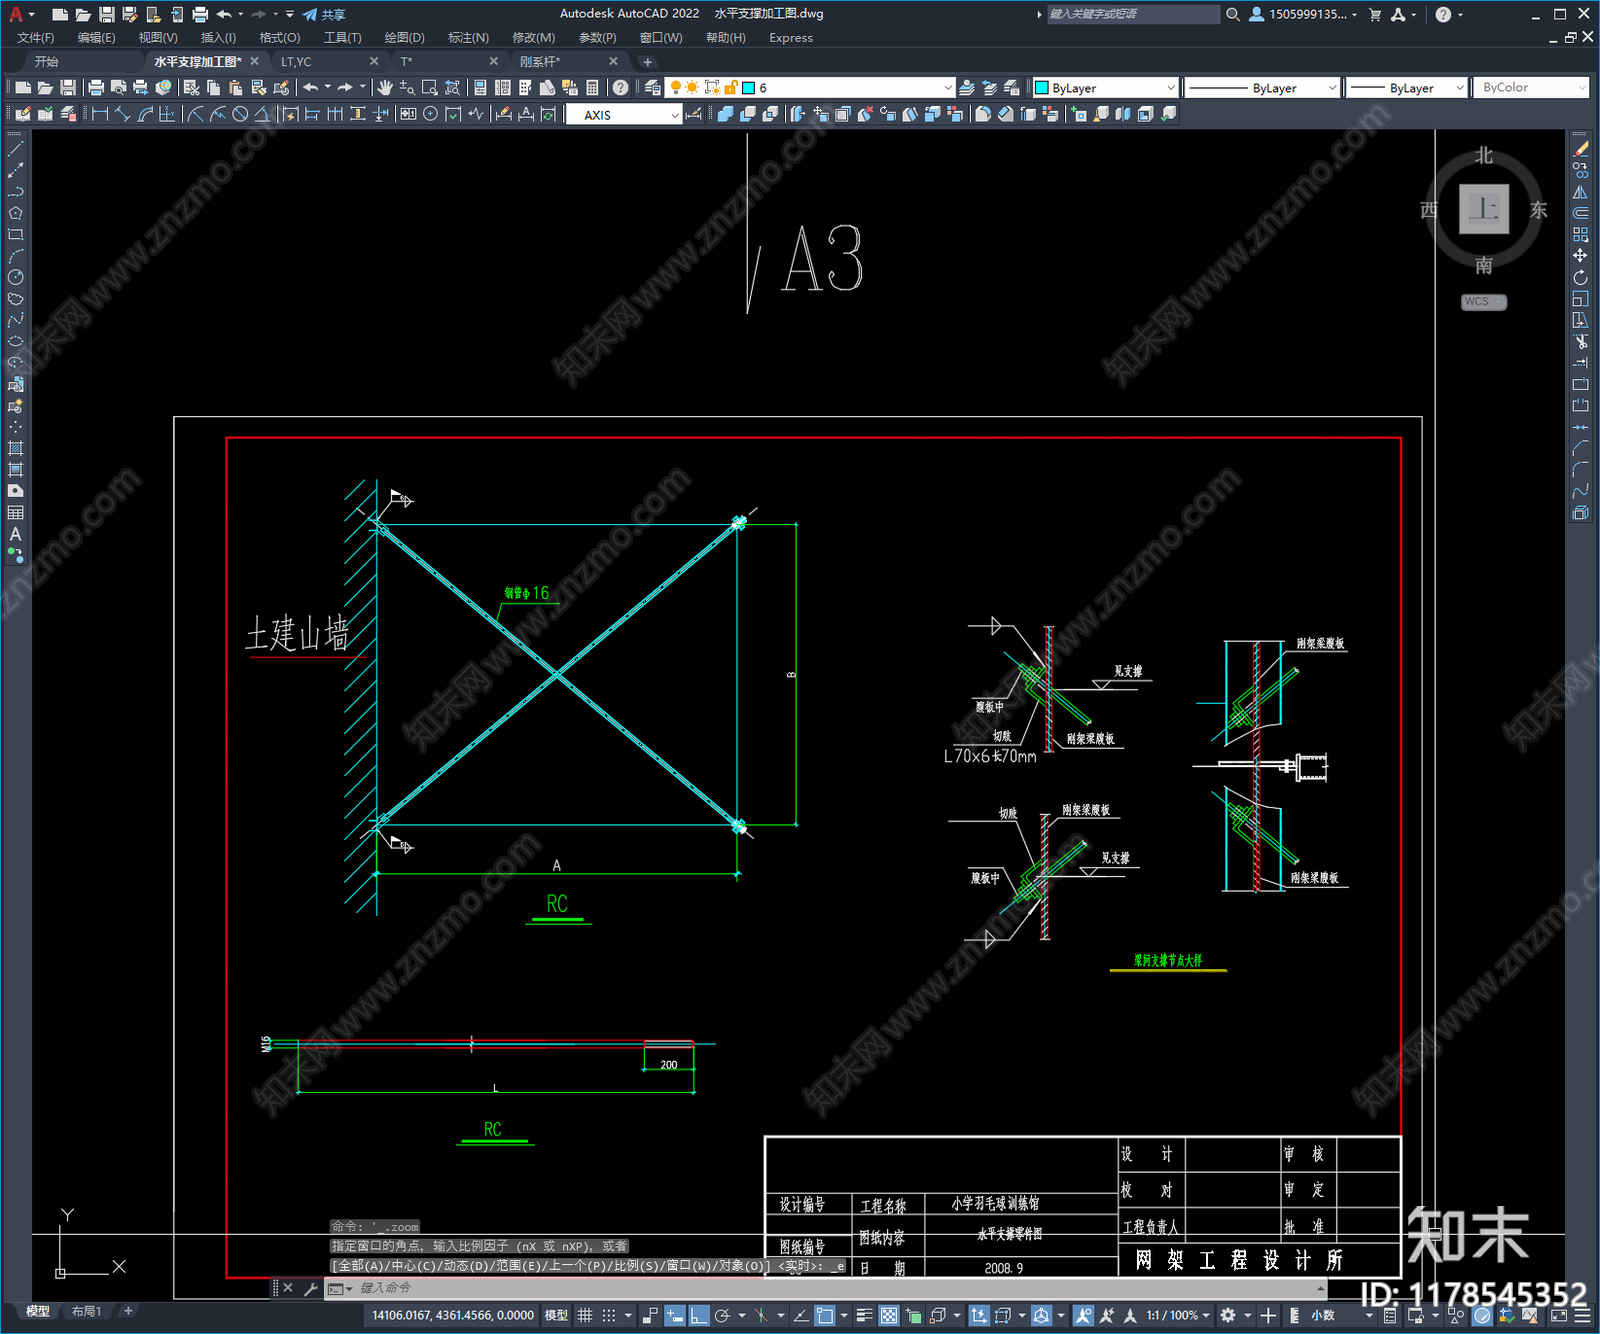Click 上 face of the ViewCube
Viewport: 1600px width, 1334px height.
tap(1484, 209)
